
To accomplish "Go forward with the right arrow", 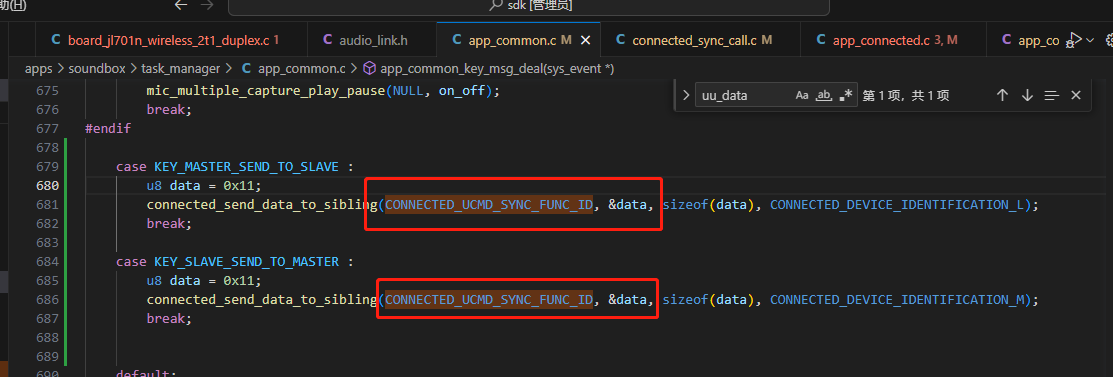I will 207,5.
